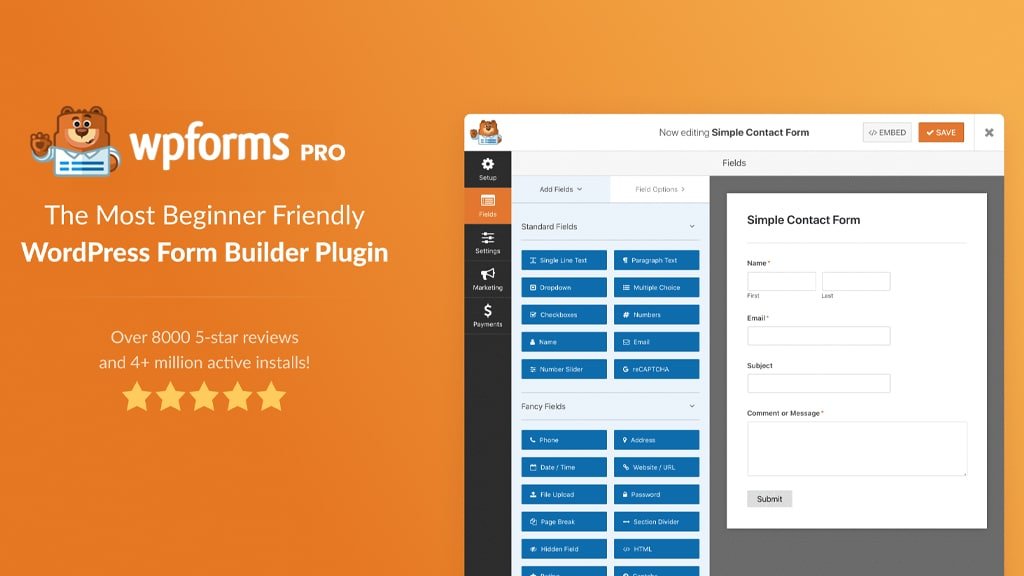Open Settings sliders icon in sidebar
Image resolution: width=1024 pixels, height=576 pixels.
[x=487, y=242]
